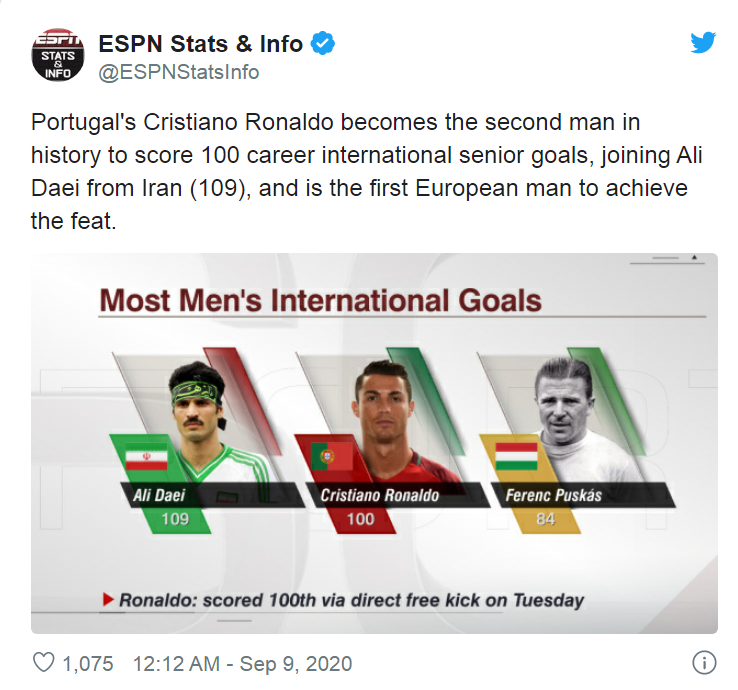This screenshot has width=738, height=690.
Task: Click the Ronaldo free kick footnote text
Action: pos(350,600)
